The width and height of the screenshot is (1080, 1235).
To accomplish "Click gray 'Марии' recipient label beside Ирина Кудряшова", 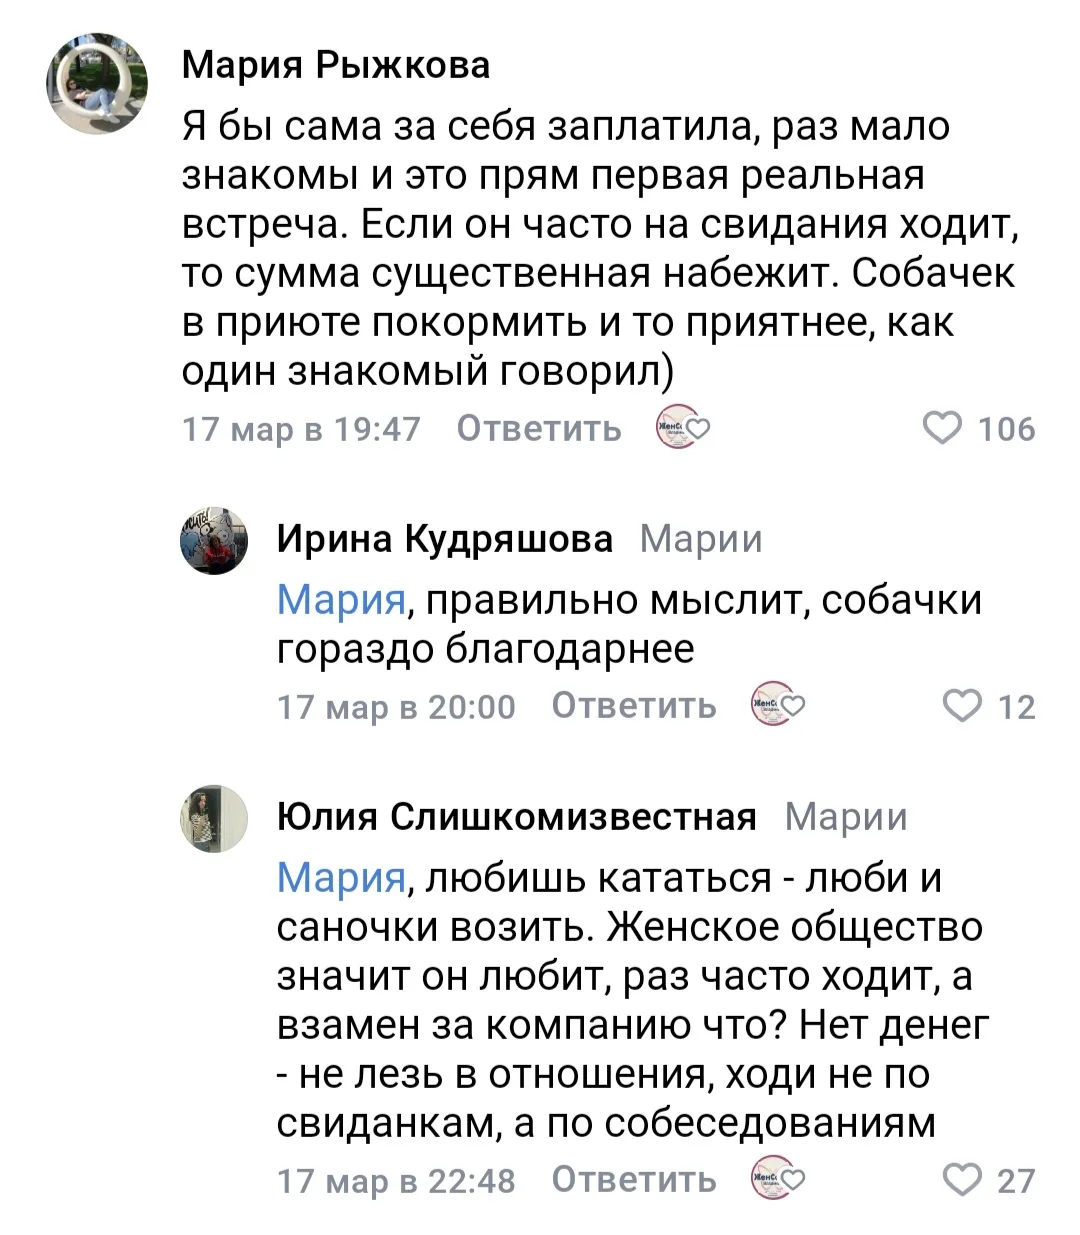I will tap(700, 539).
